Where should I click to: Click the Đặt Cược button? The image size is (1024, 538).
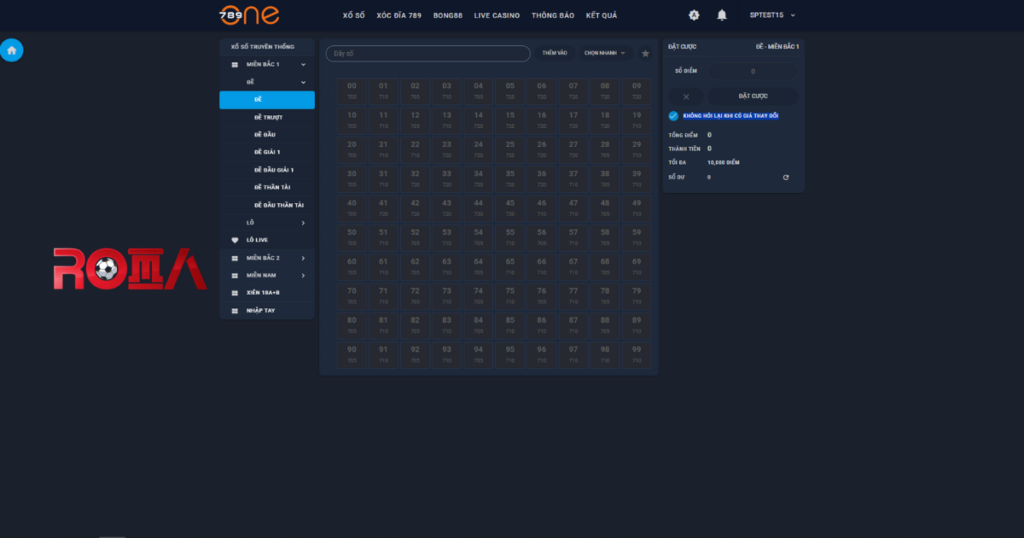pos(753,97)
